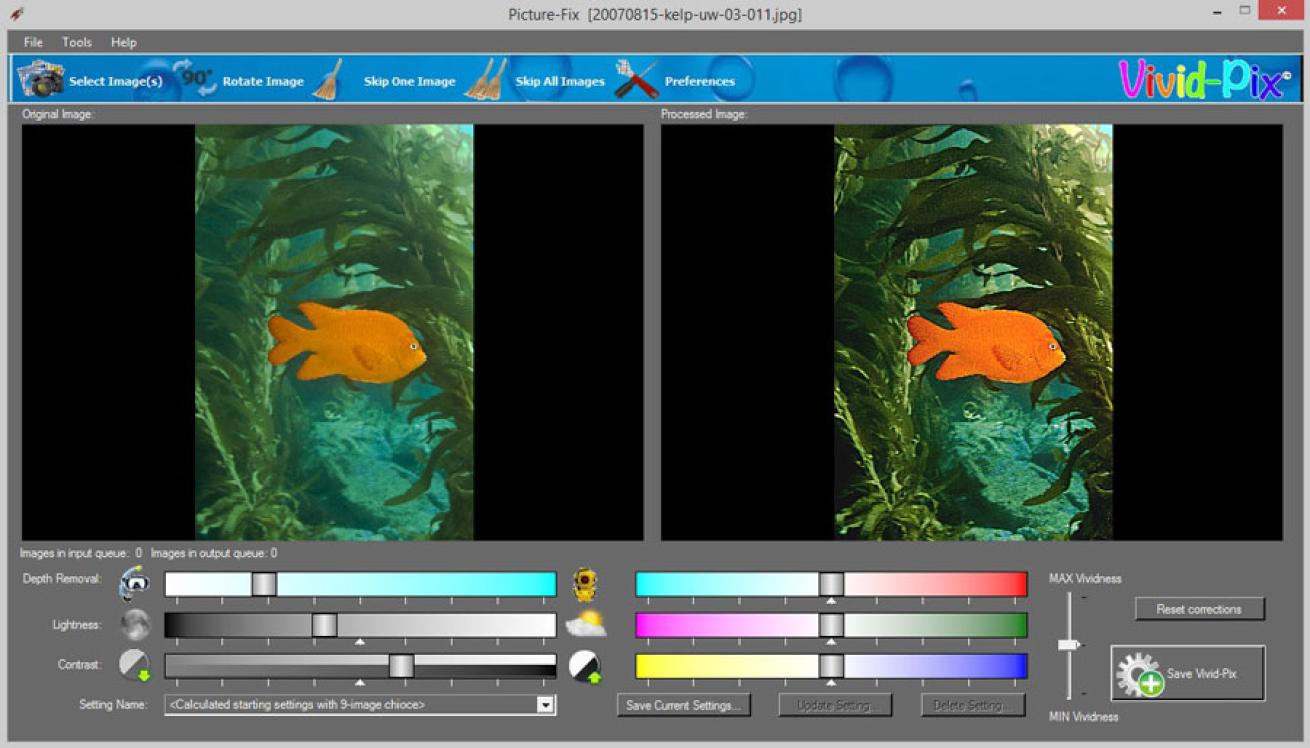
Task: Open the File menu
Action: [x=33, y=42]
